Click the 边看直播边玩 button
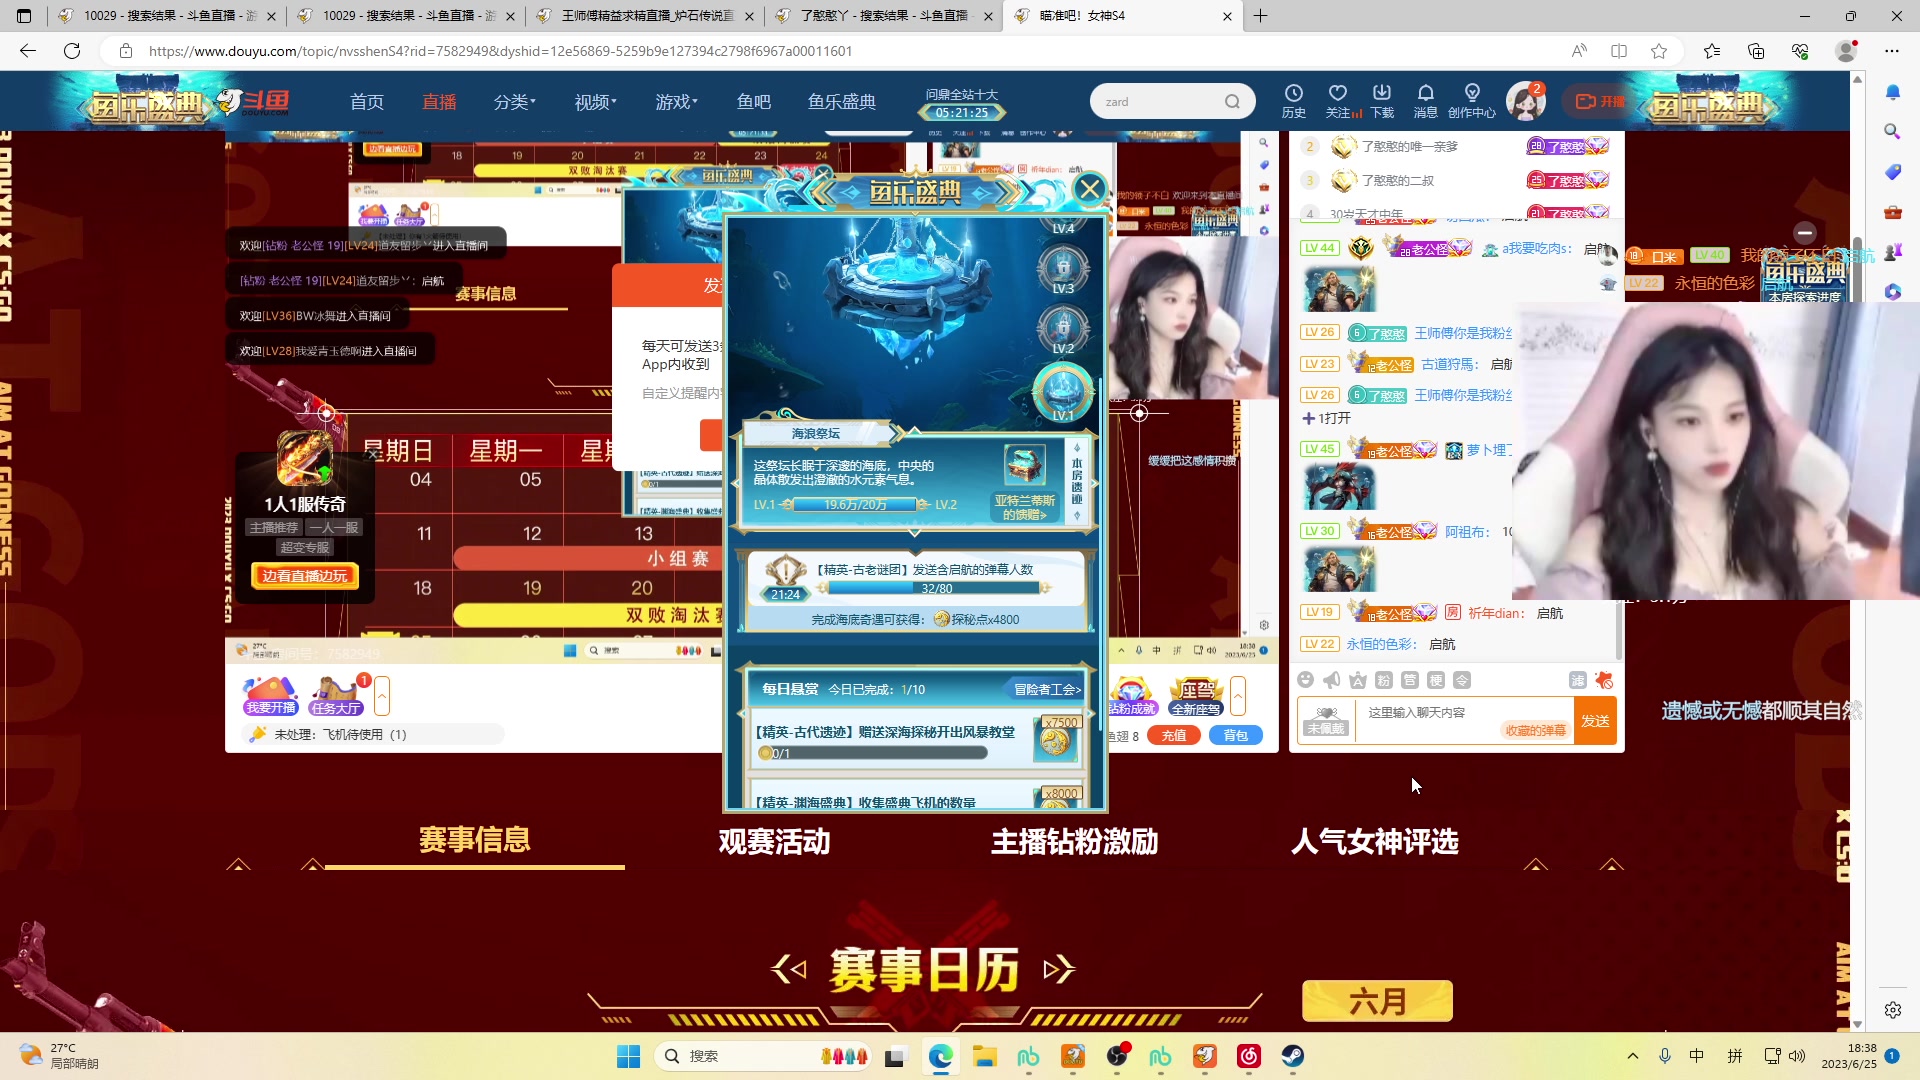The image size is (1920, 1080). point(304,576)
